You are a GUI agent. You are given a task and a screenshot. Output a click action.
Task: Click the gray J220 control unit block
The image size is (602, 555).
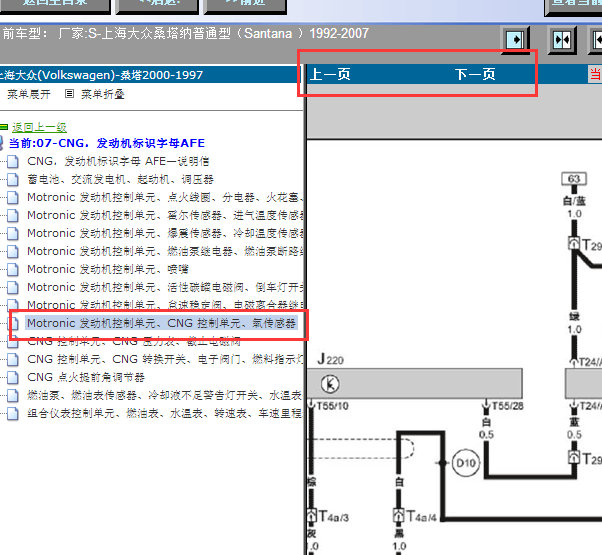(x=415, y=383)
